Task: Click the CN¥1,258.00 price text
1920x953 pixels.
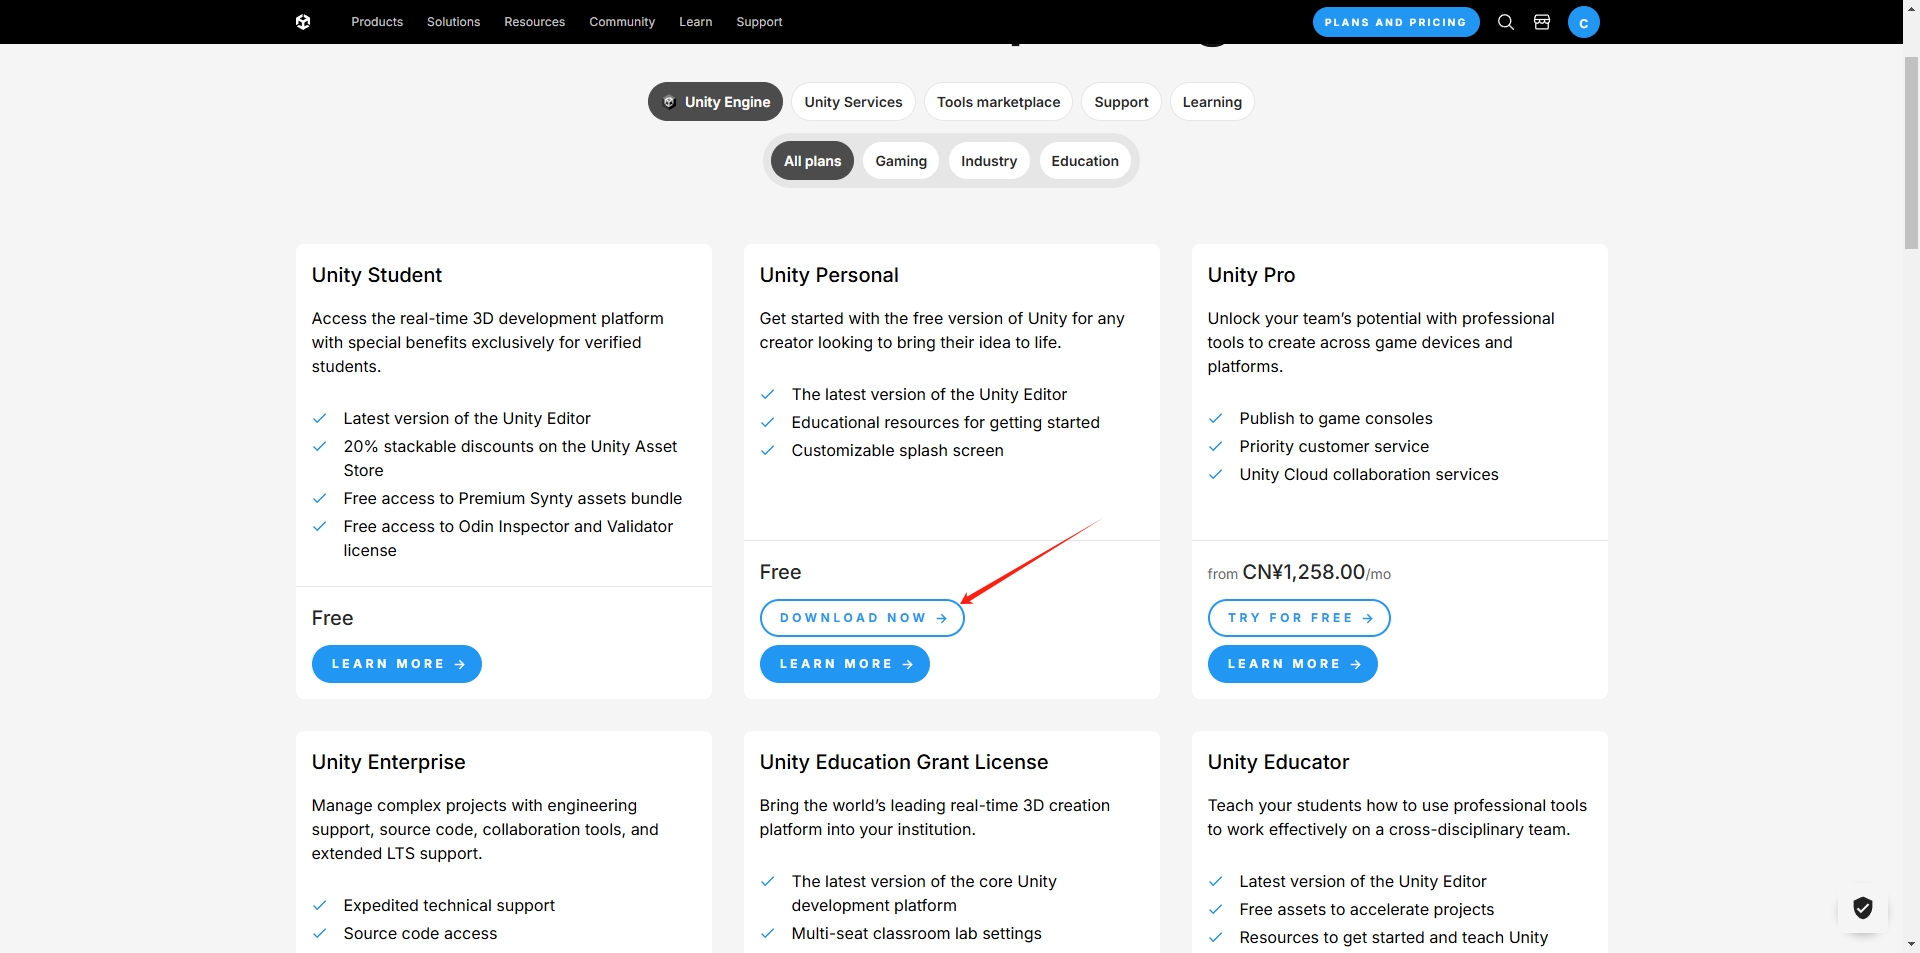Action: pyautogui.click(x=1304, y=572)
